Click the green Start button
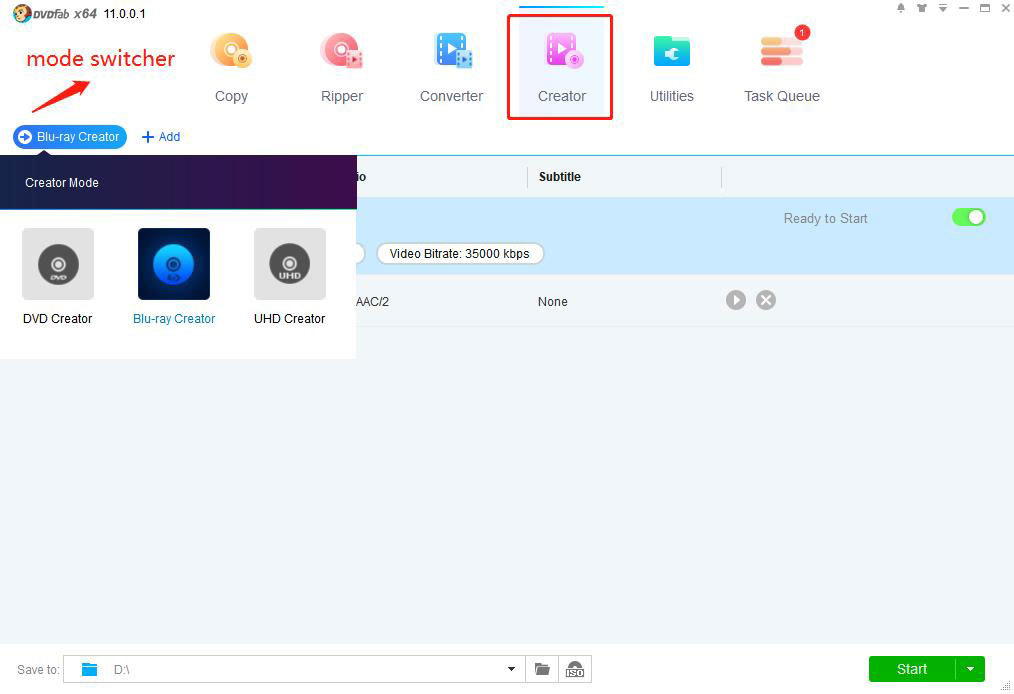The height and width of the screenshot is (694, 1014). (x=912, y=669)
